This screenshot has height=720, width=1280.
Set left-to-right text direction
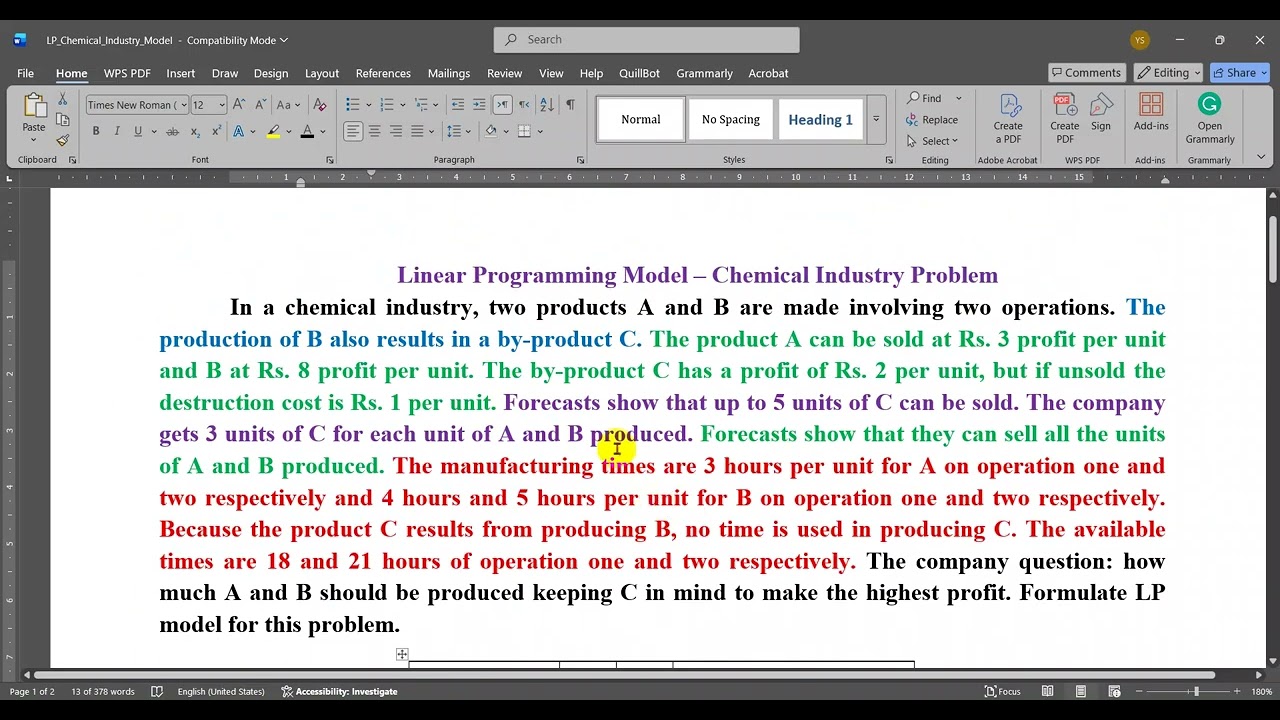(502, 105)
